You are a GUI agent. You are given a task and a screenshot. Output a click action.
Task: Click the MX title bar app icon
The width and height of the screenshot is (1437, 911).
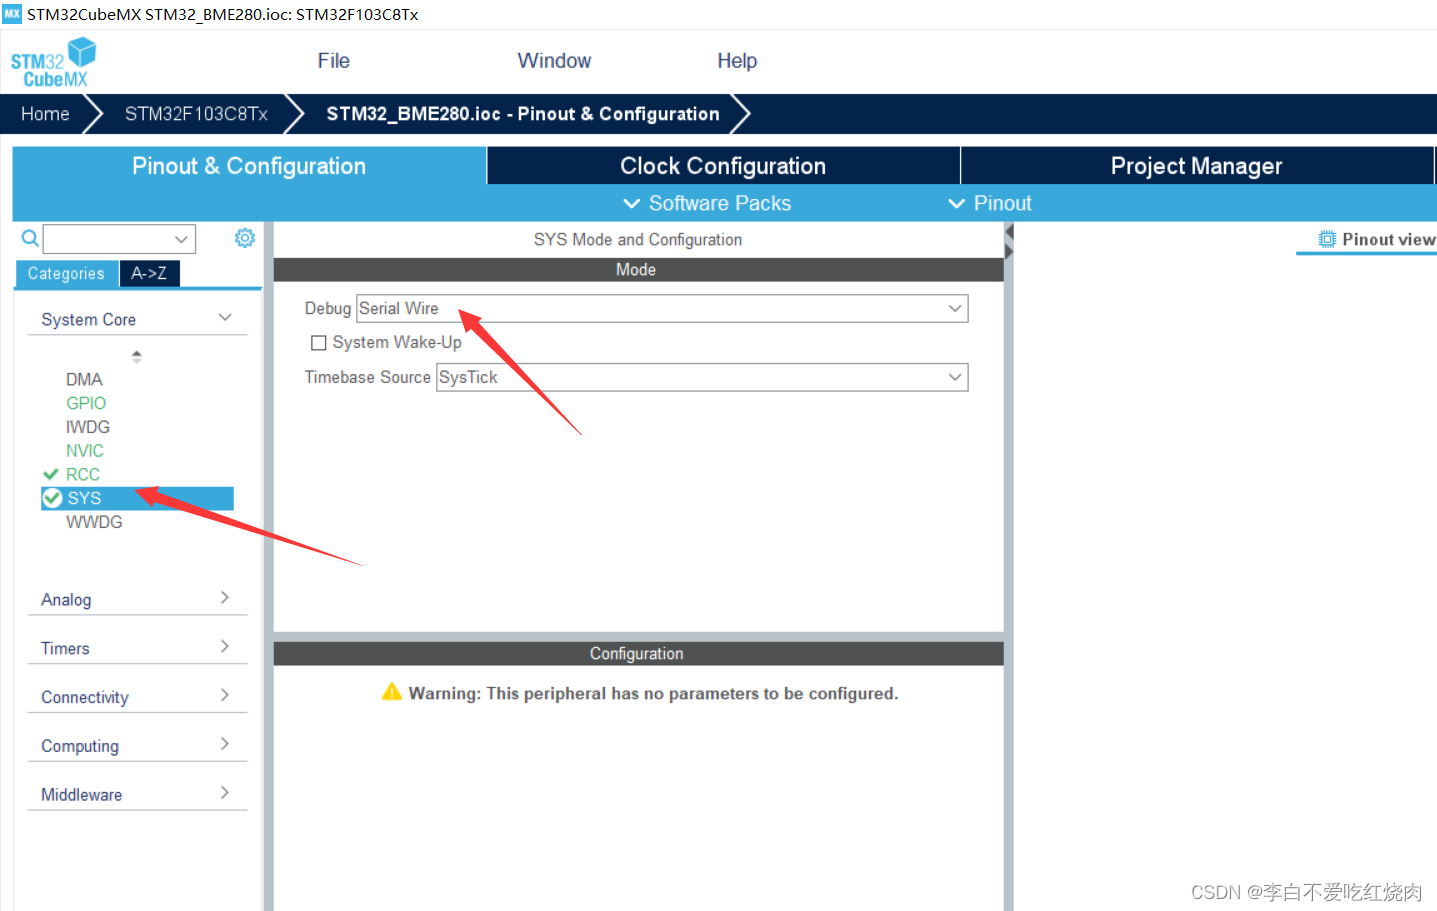pos(12,14)
